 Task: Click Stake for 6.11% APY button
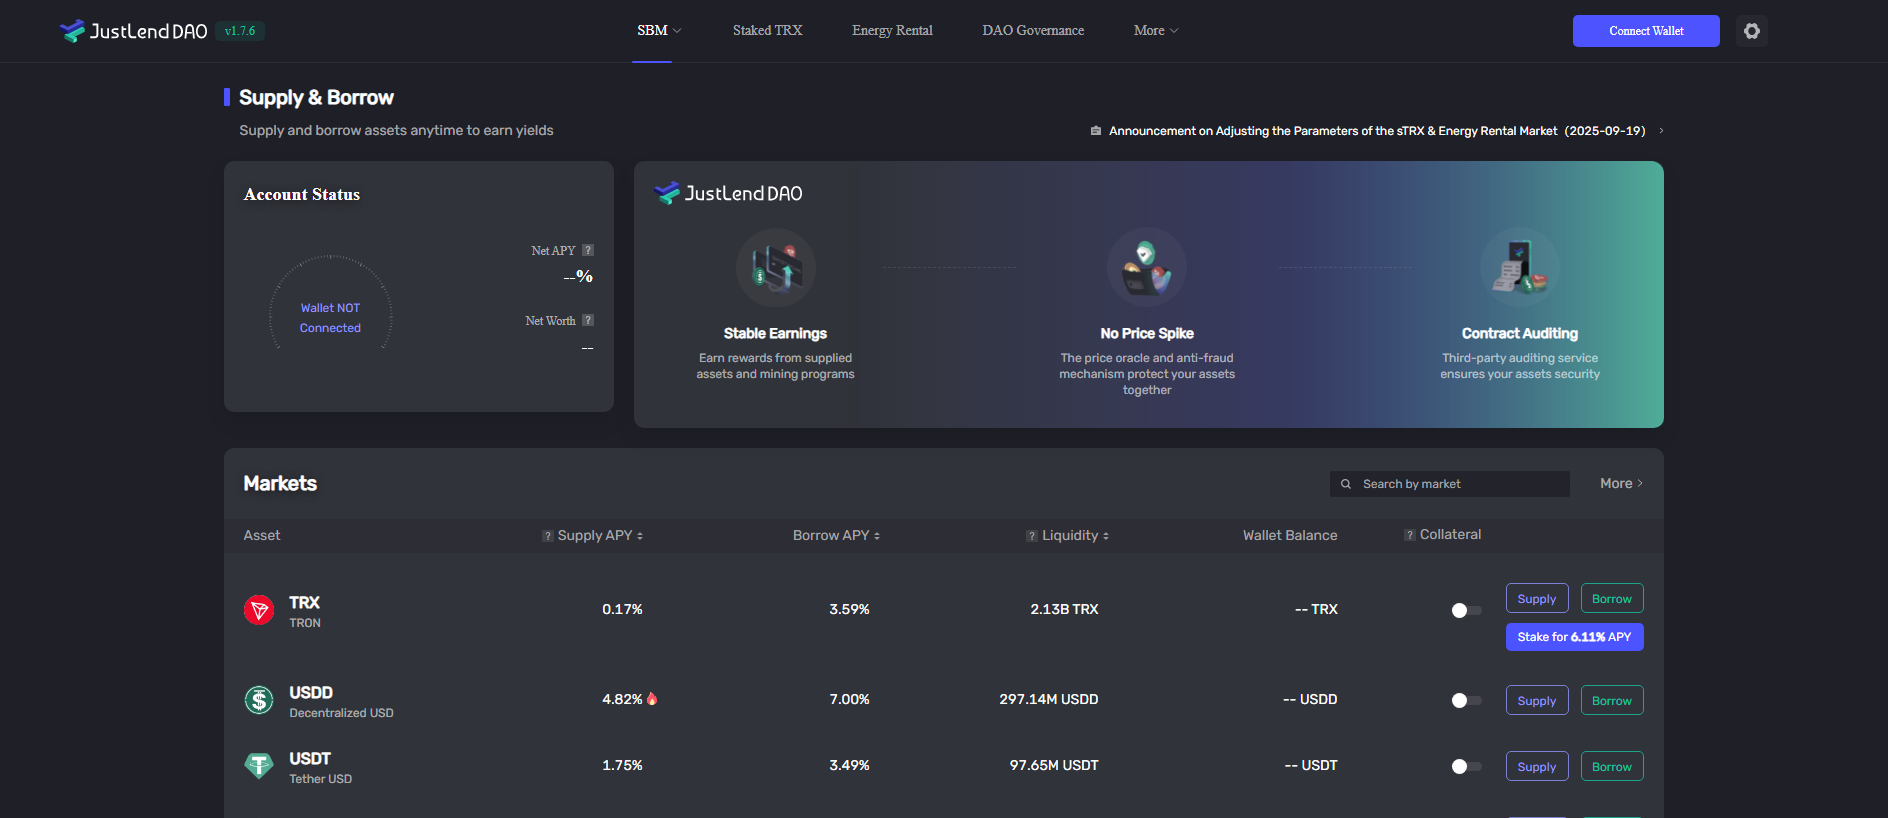1575,637
